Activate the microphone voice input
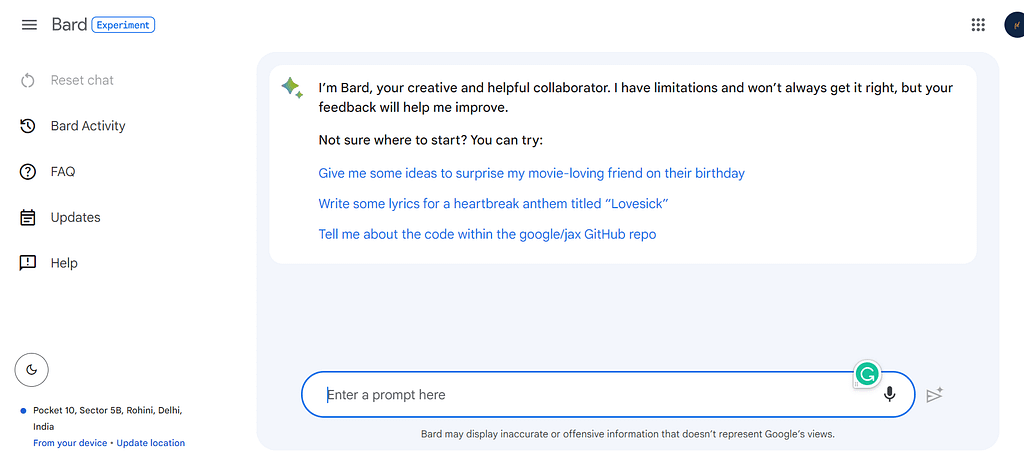1024x467 pixels. click(889, 394)
